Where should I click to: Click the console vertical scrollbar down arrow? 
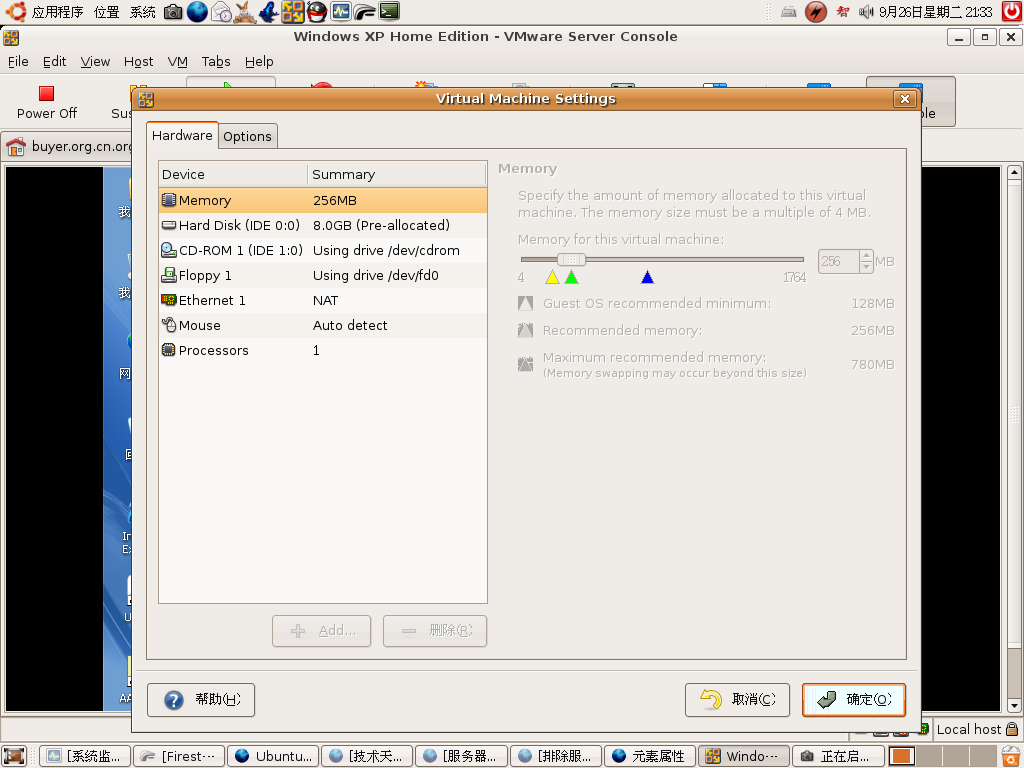point(1014,706)
